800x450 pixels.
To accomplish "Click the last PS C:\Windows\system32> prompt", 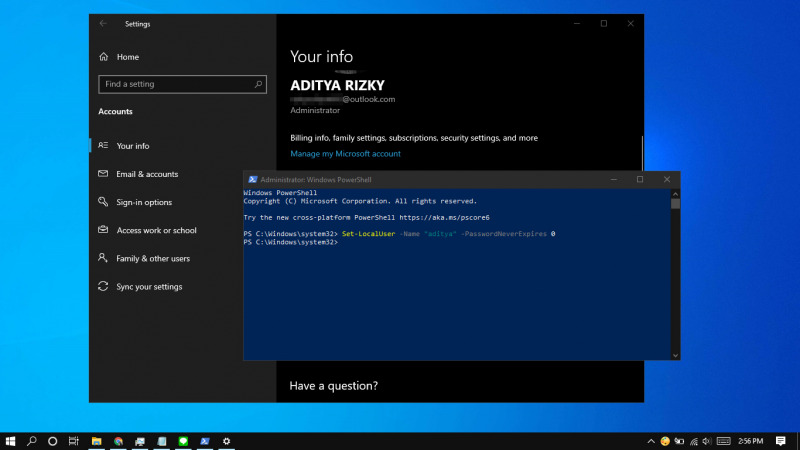I will [x=290, y=242].
